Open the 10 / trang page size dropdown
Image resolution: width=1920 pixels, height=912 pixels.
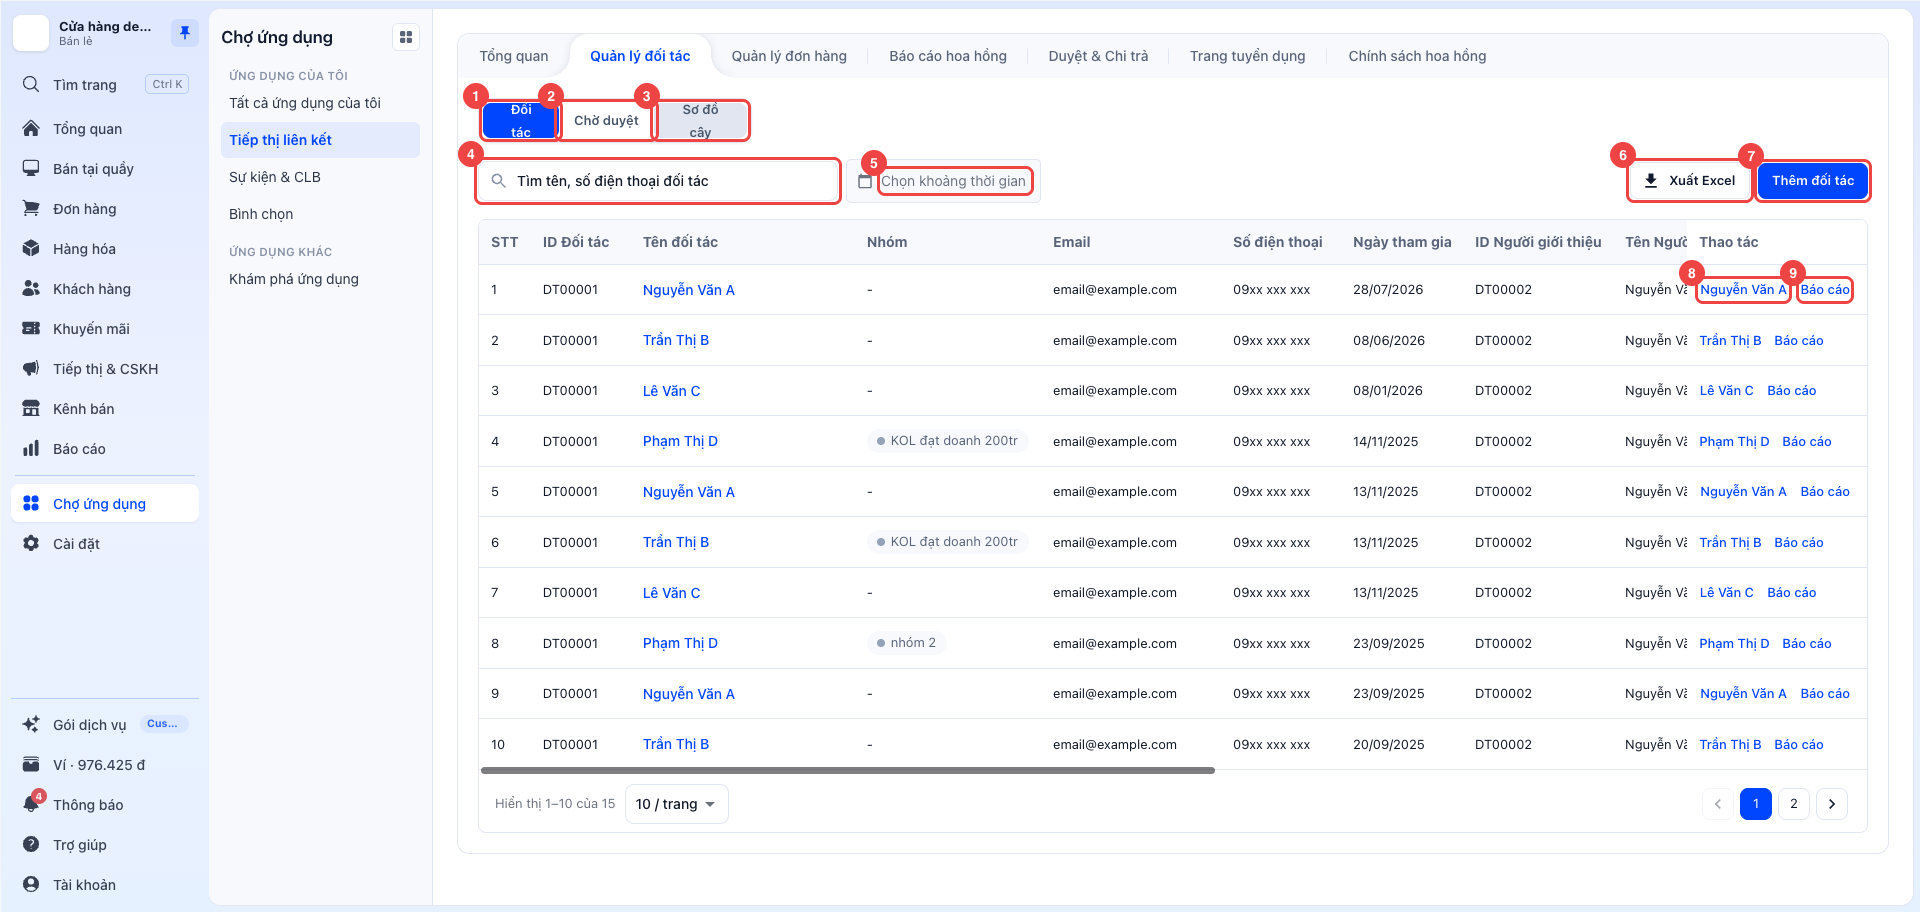tap(676, 804)
